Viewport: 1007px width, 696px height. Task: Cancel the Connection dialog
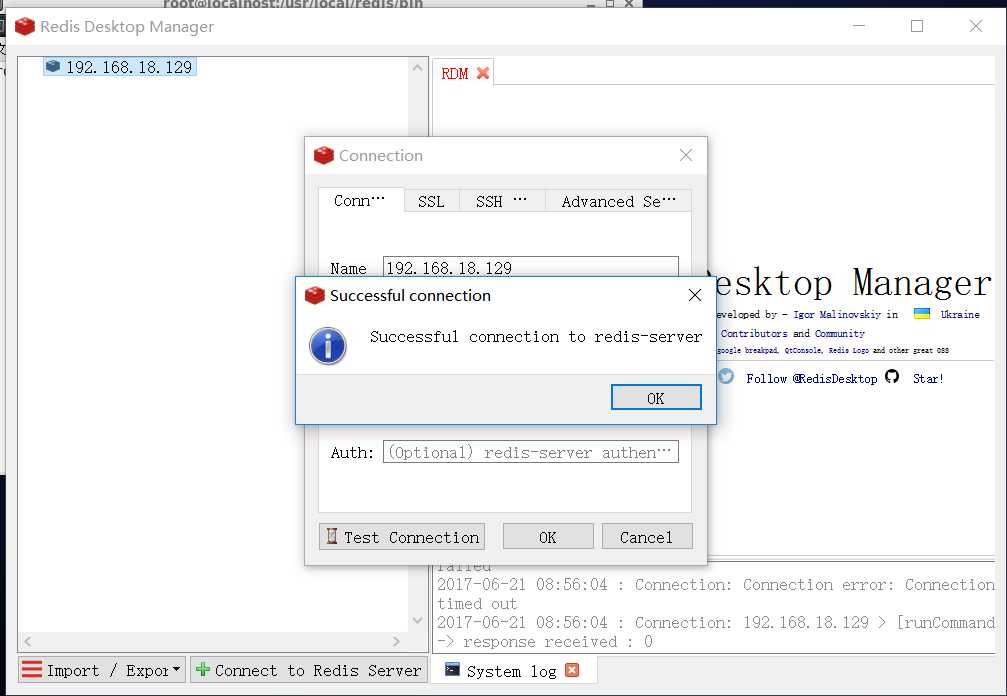(647, 537)
